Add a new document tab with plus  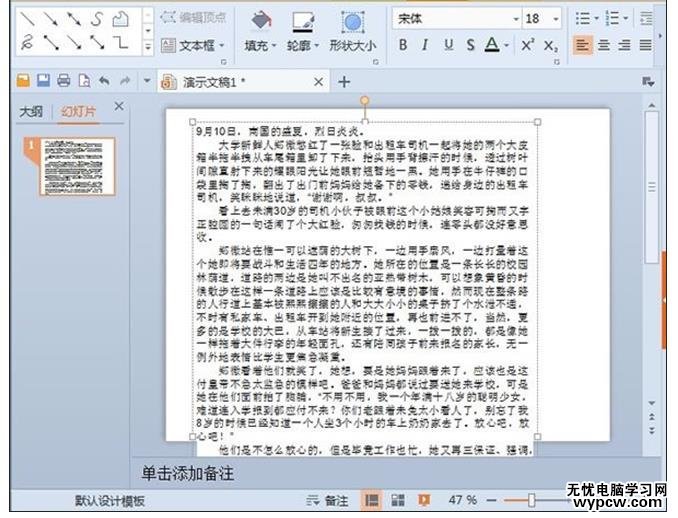pos(344,82)
